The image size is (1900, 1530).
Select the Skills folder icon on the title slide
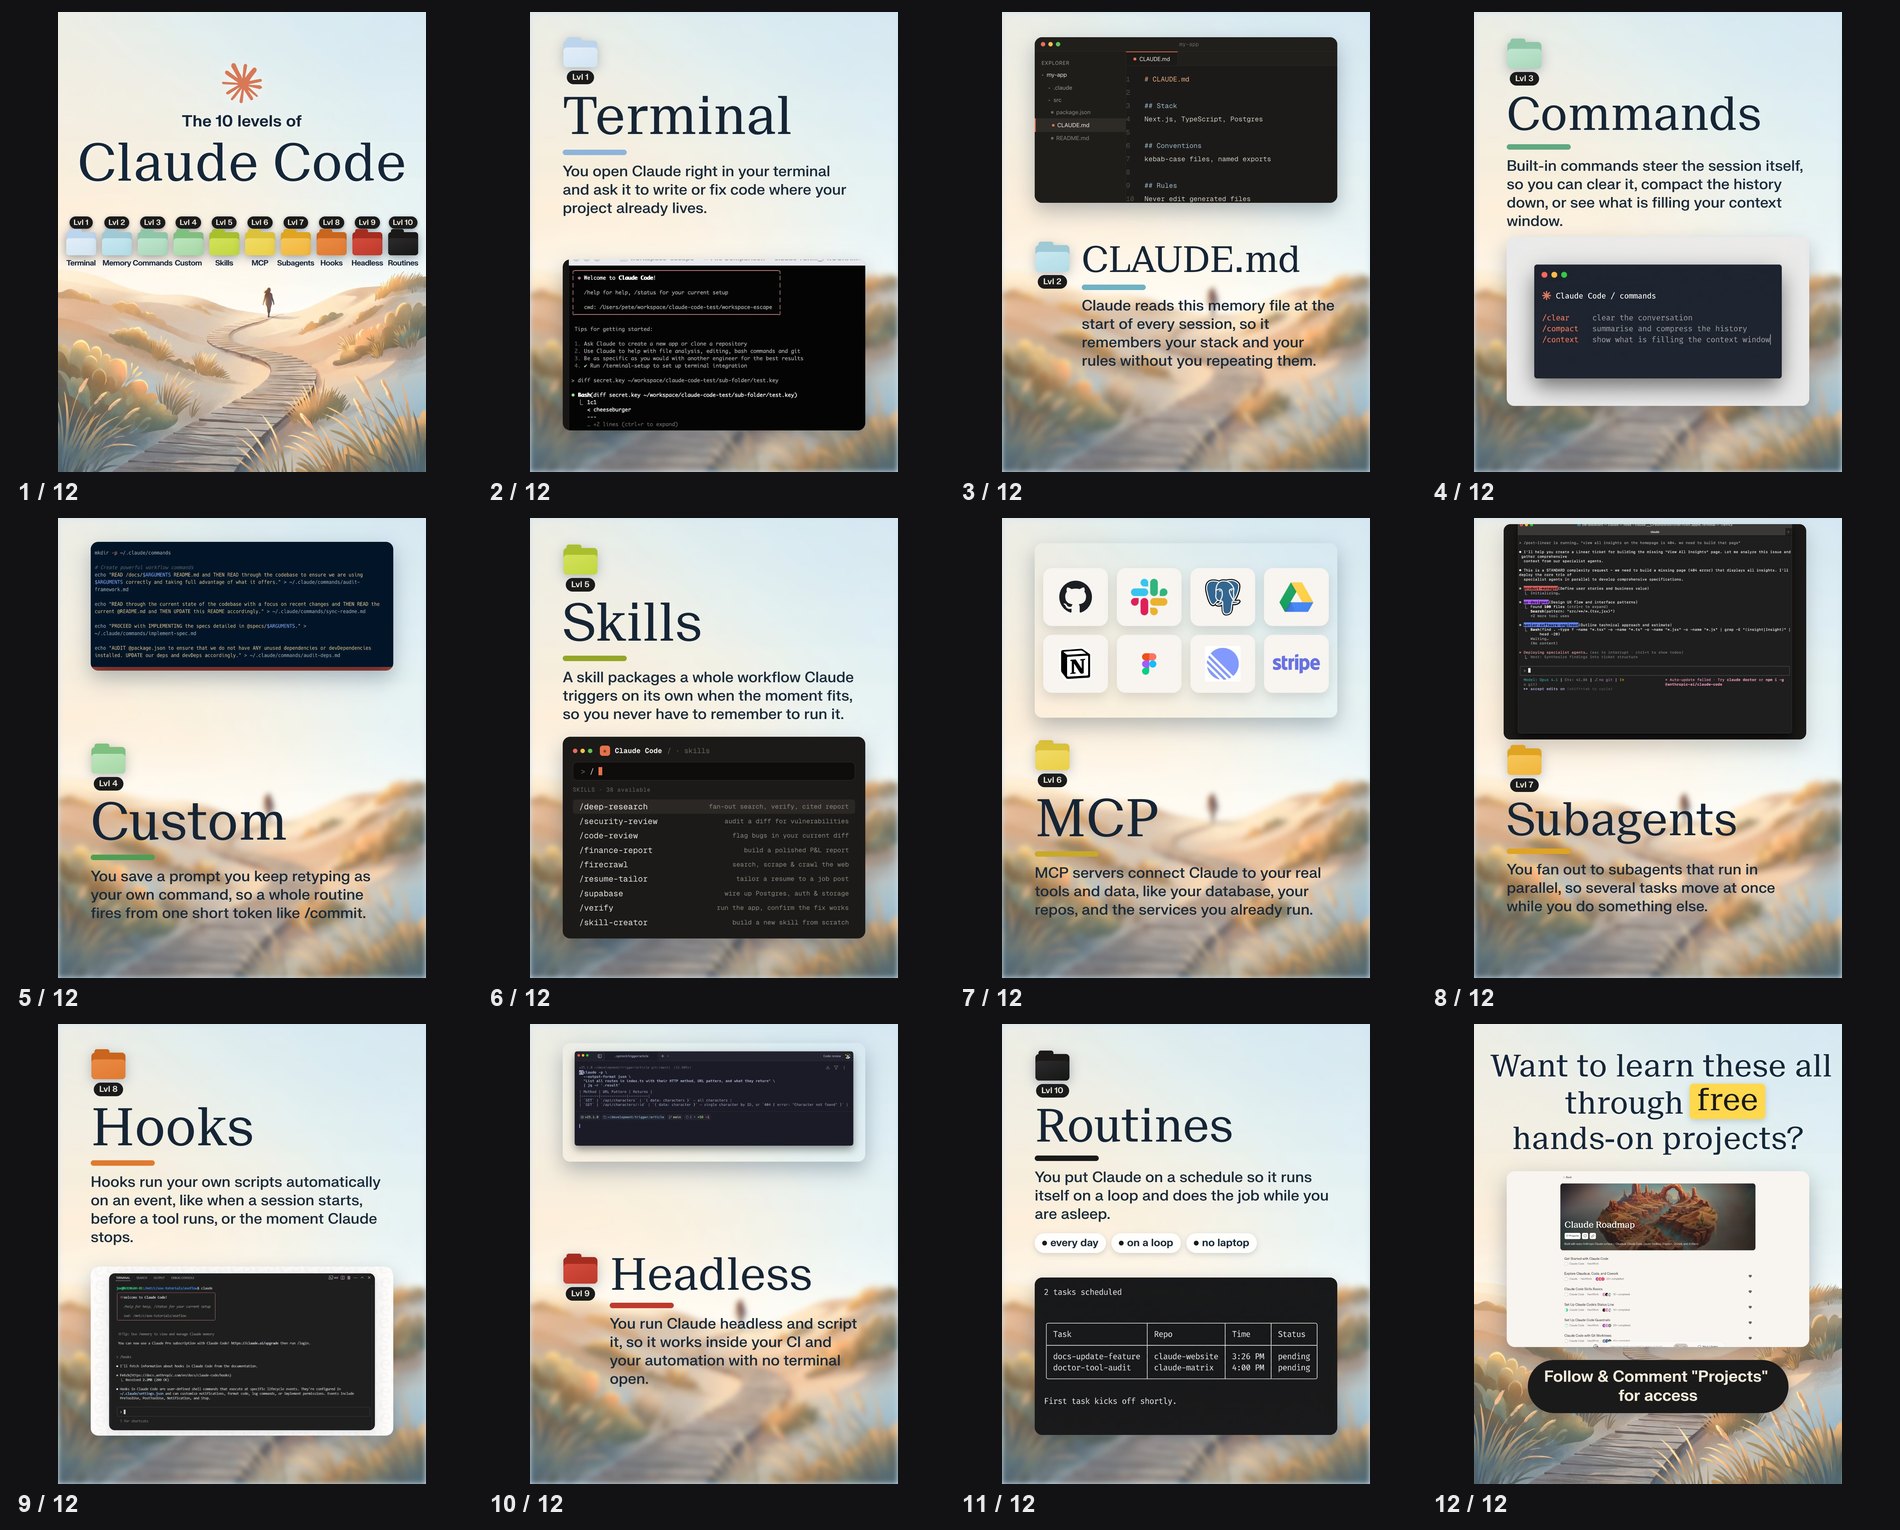pyautogui.click(x=224, y=243)
